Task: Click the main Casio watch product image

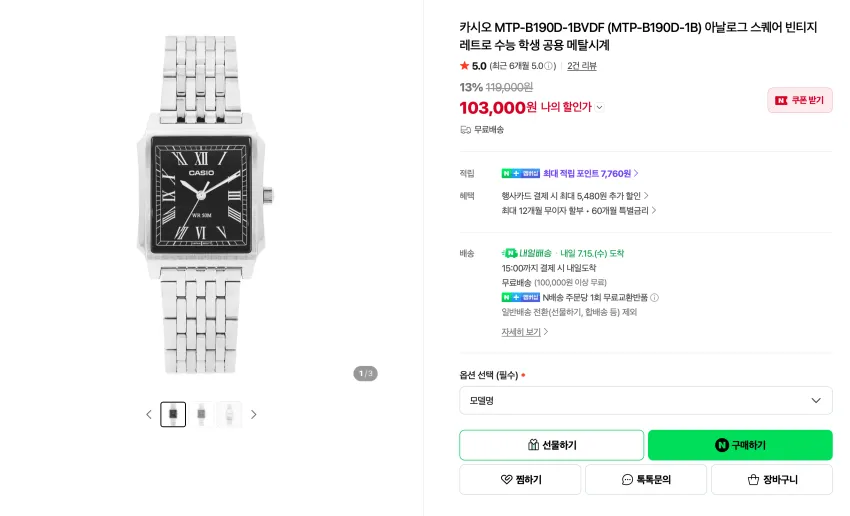Action: tap(204, 205)
